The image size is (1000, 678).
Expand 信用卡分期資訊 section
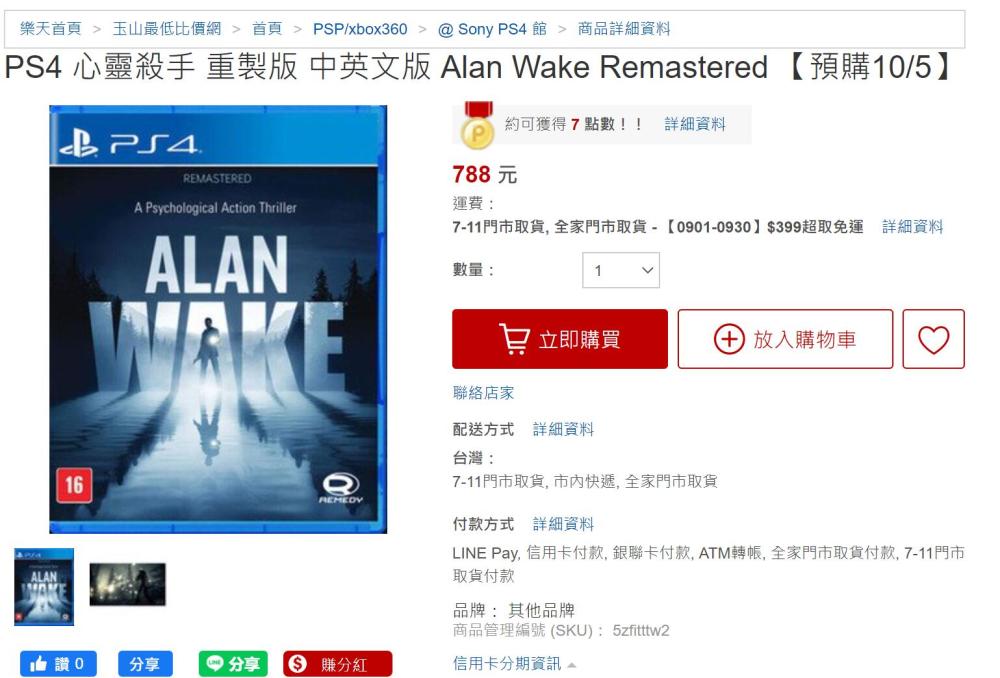[x=514, y=663]
